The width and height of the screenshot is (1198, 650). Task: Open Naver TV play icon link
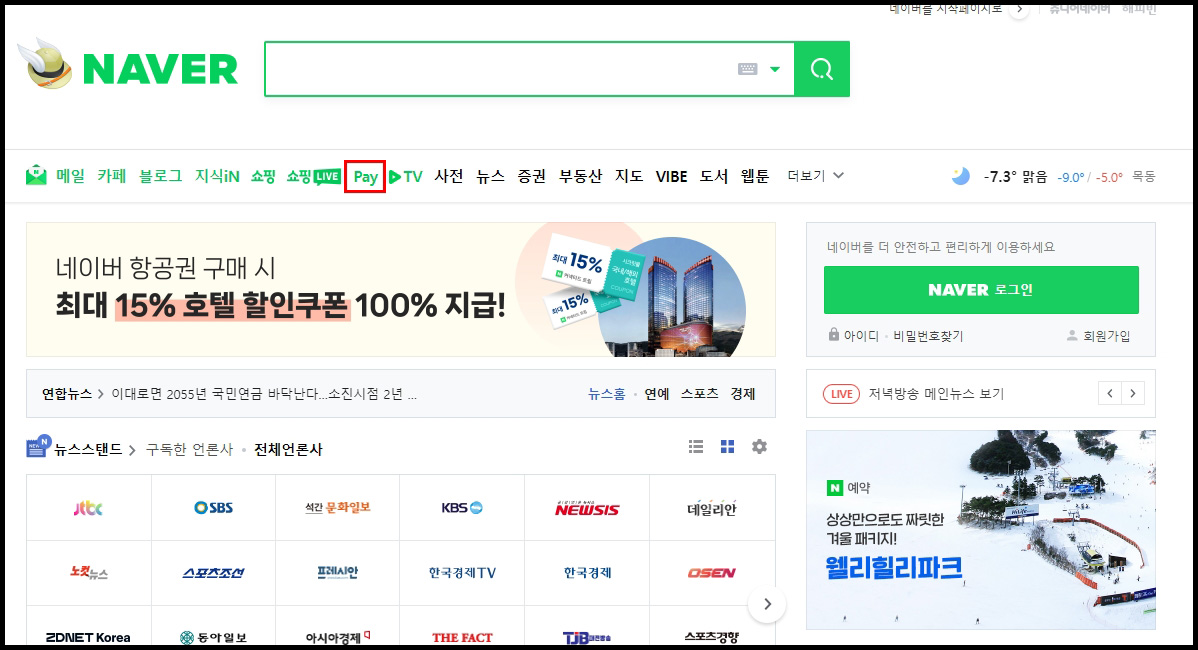click(x=406, y=177)
